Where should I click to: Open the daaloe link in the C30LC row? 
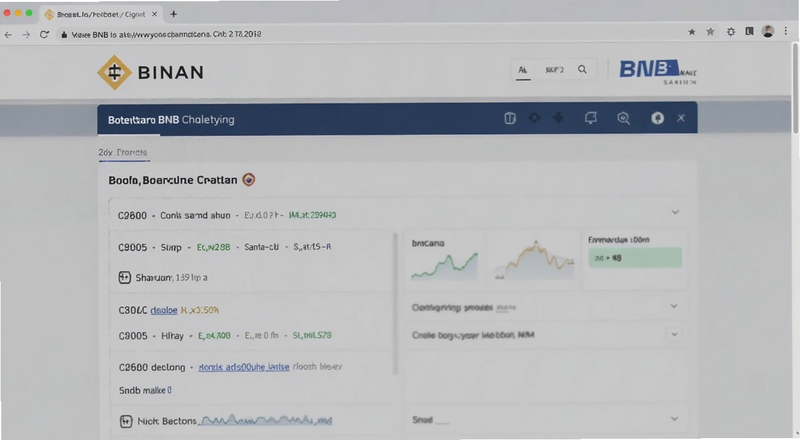click(164, 310)
